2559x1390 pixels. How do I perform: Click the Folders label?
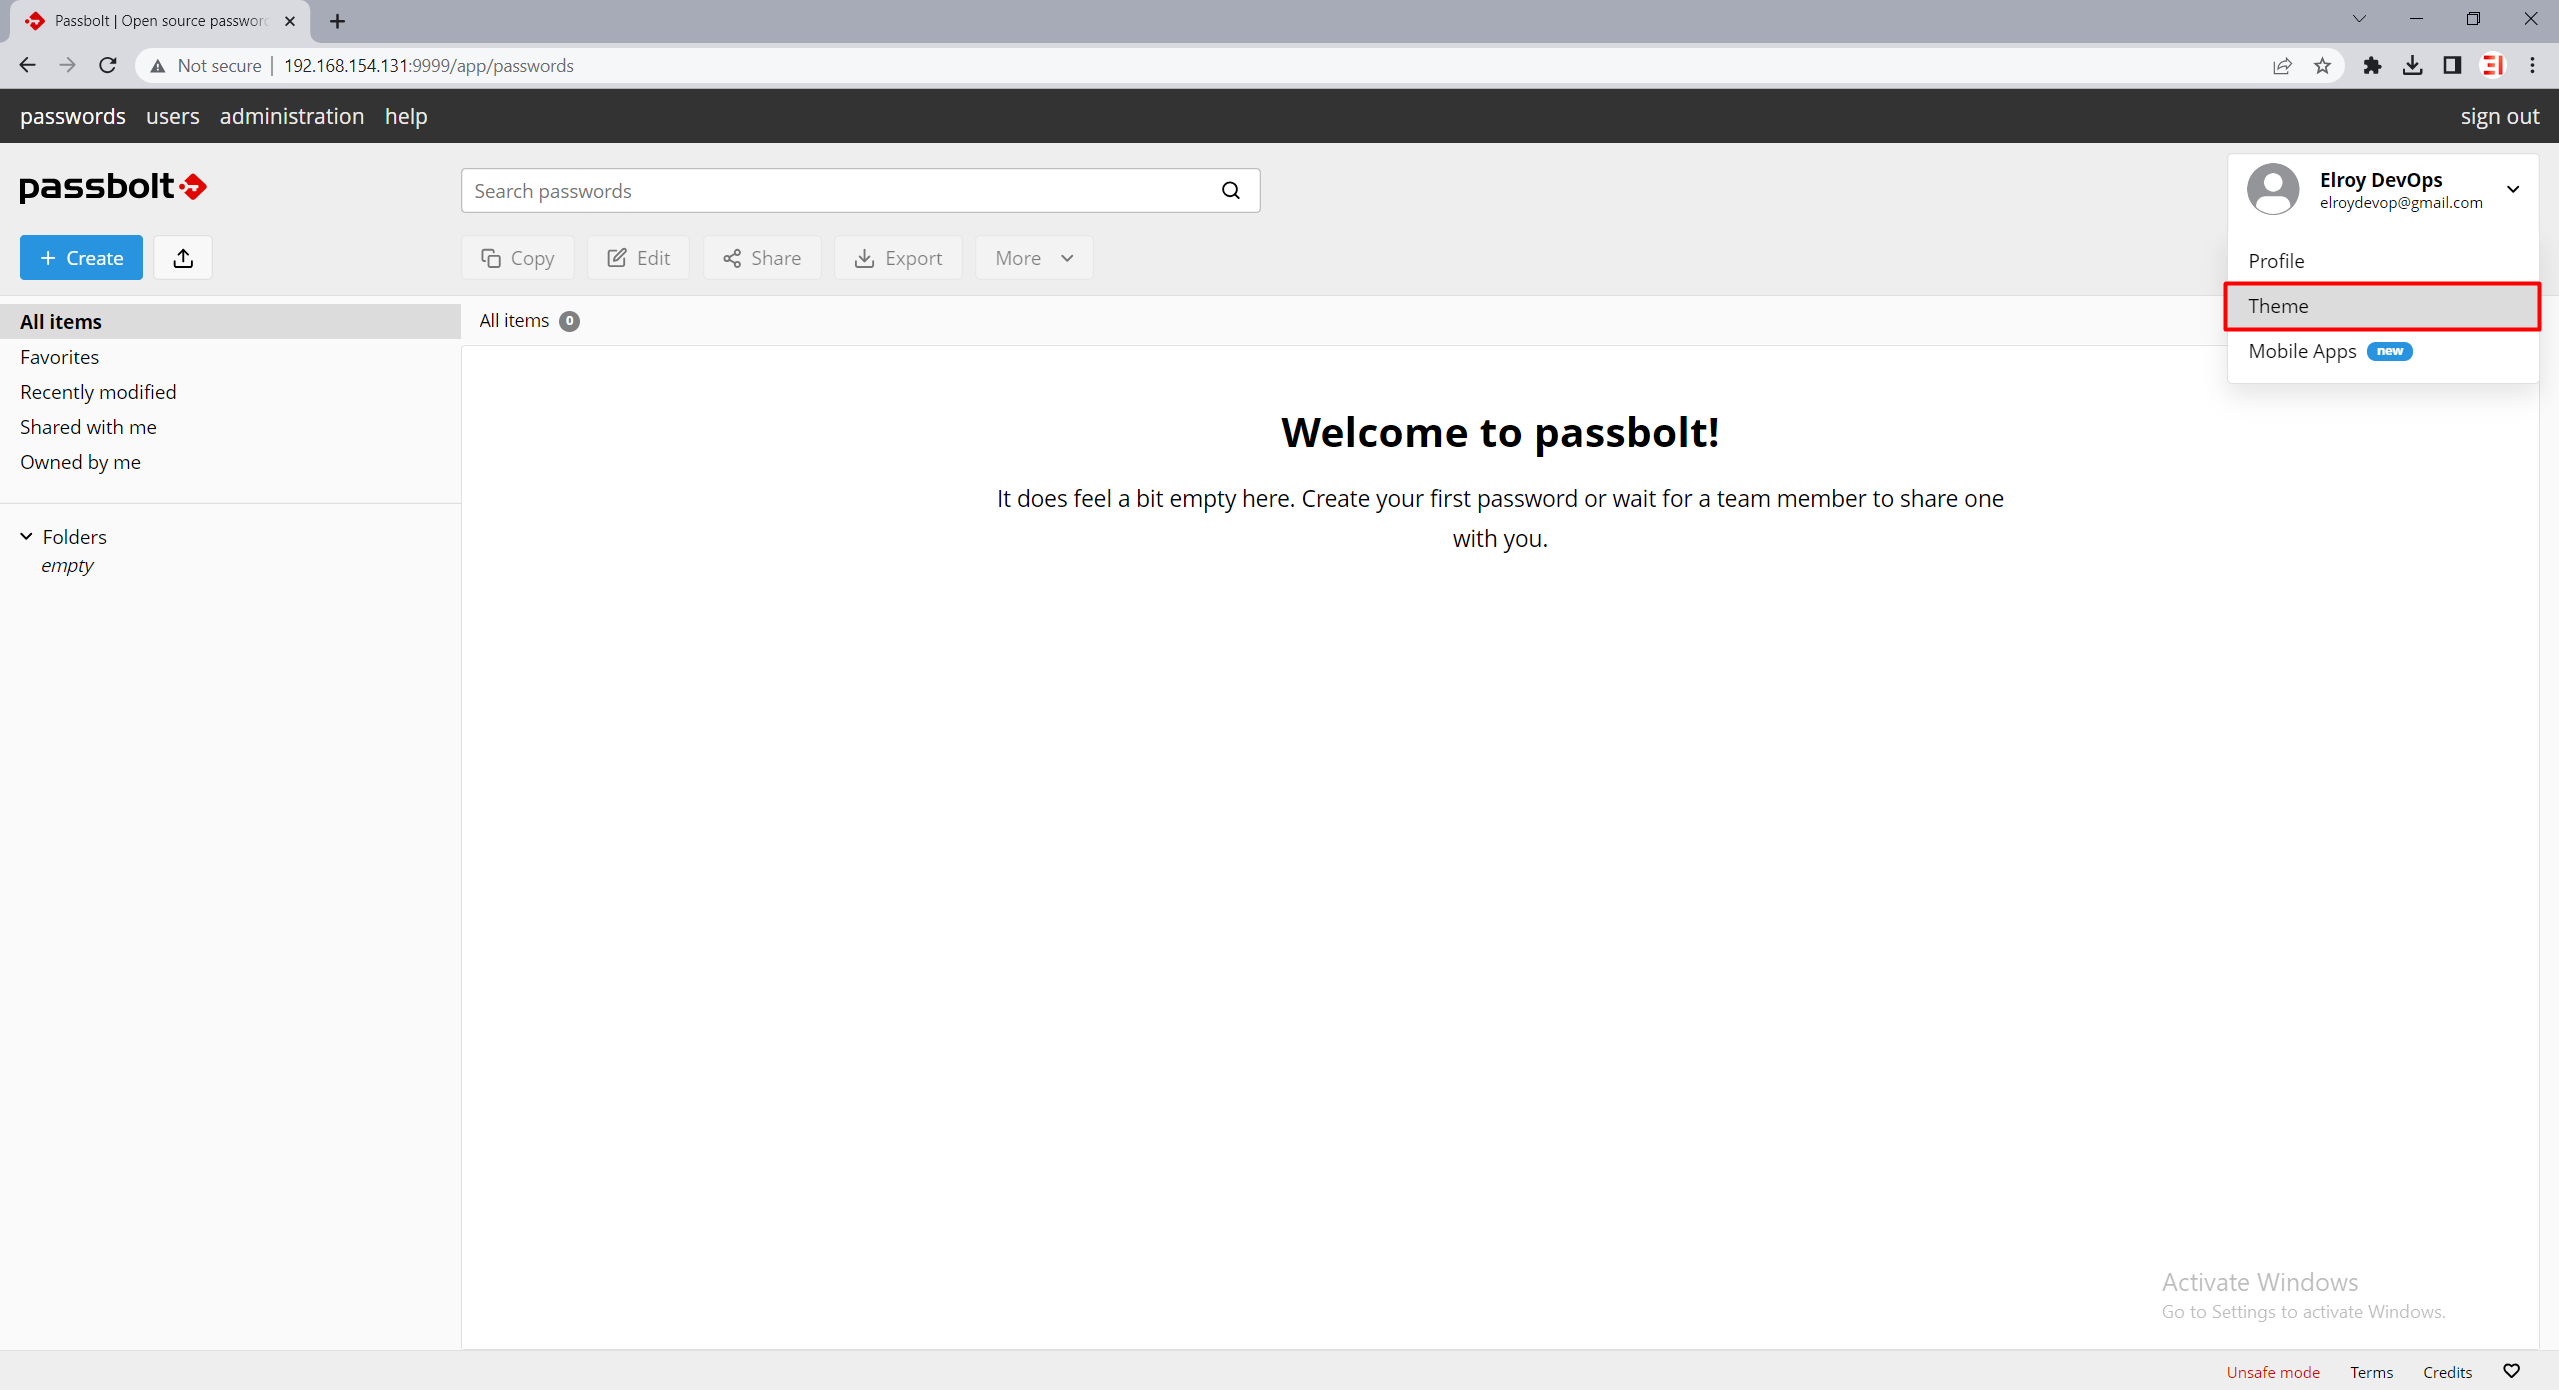(x=75, y=537)
